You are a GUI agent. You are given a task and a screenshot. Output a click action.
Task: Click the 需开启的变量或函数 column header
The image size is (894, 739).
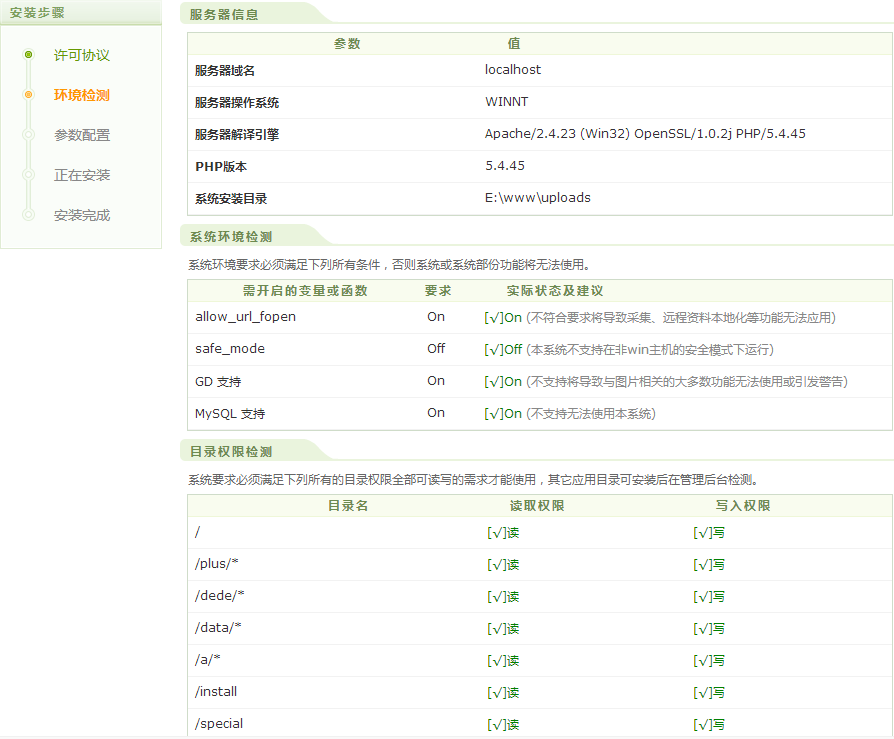pos(305,291)
